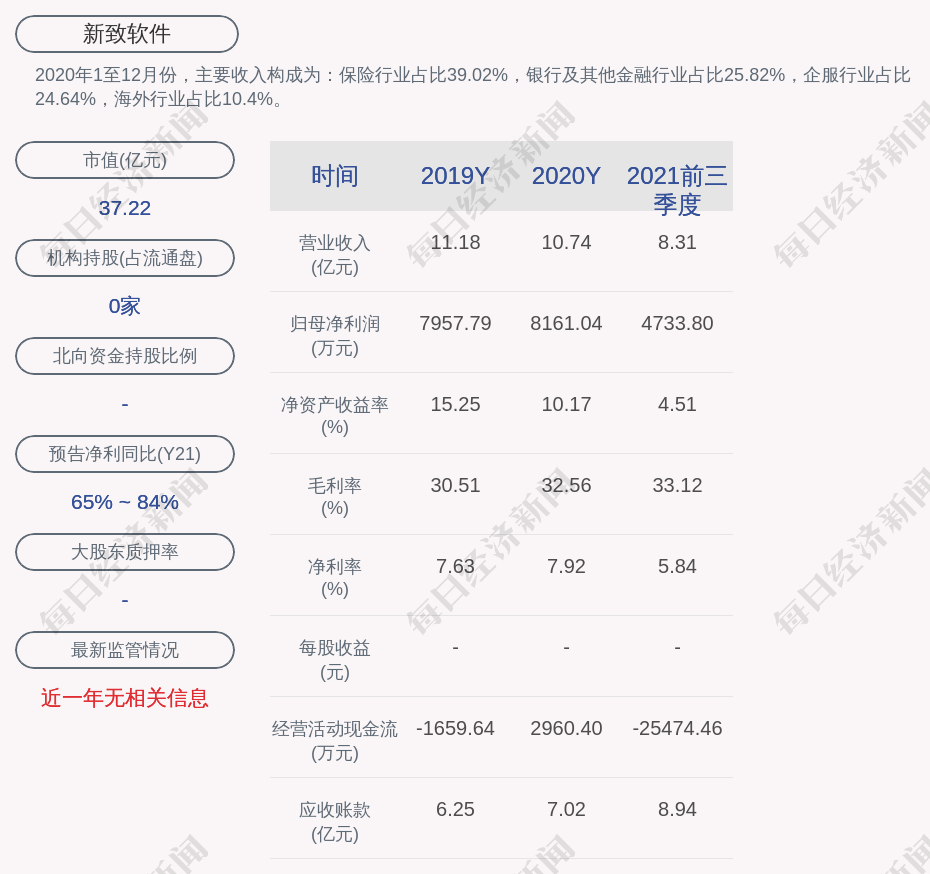Click gross margin value 32.56
This screenshot has width=930, height=874.
(x=566, y=485)
